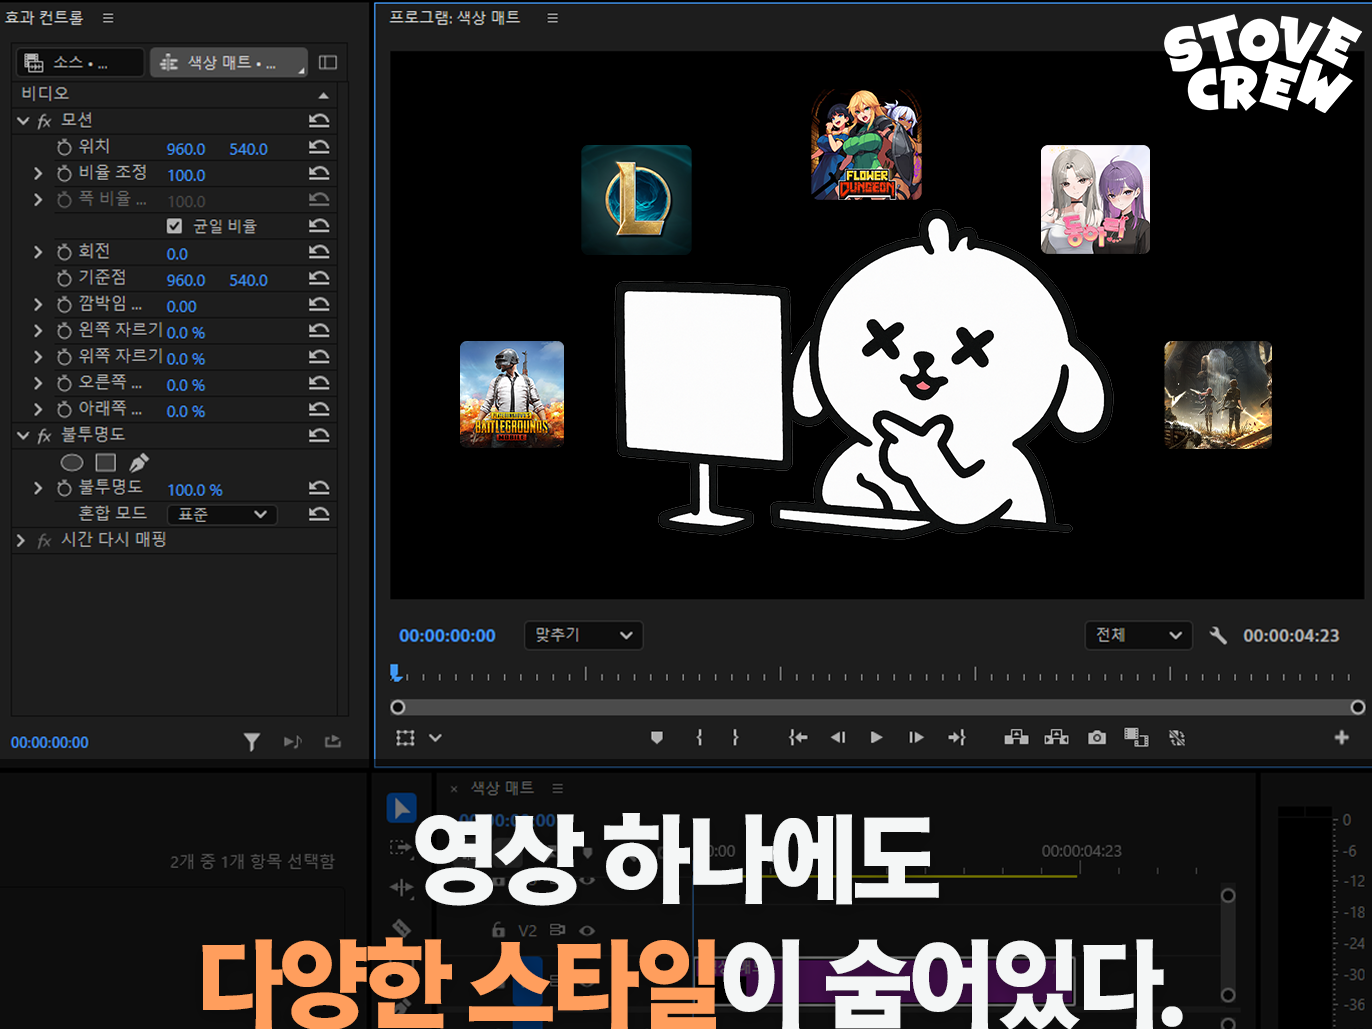
Task: Toggle animation stopwatch for 불투명도 value
Action: tap(65, 488)
